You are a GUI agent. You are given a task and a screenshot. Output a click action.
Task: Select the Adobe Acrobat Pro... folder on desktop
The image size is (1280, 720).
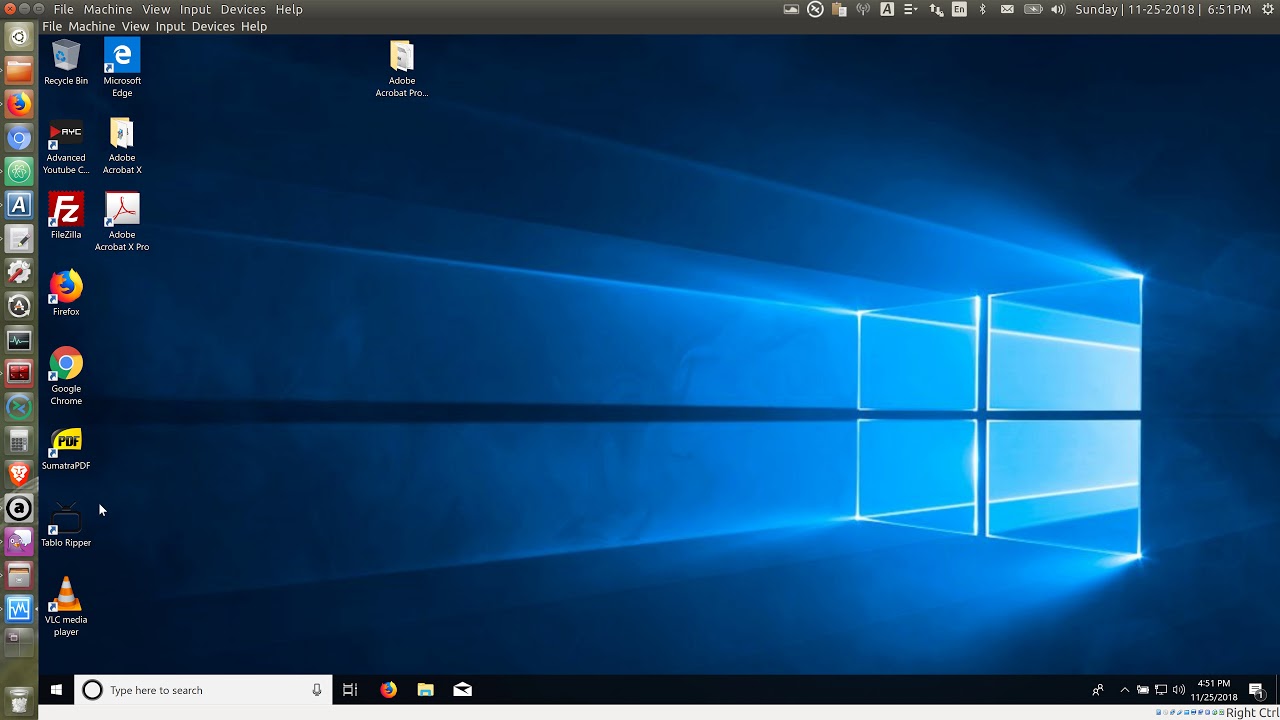402,68
